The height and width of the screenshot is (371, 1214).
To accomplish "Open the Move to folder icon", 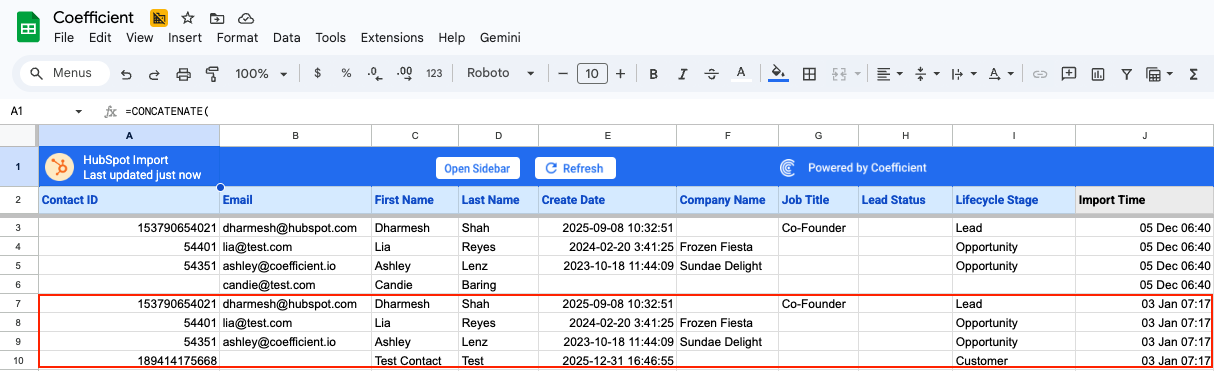I will click(x=217, y=18).
